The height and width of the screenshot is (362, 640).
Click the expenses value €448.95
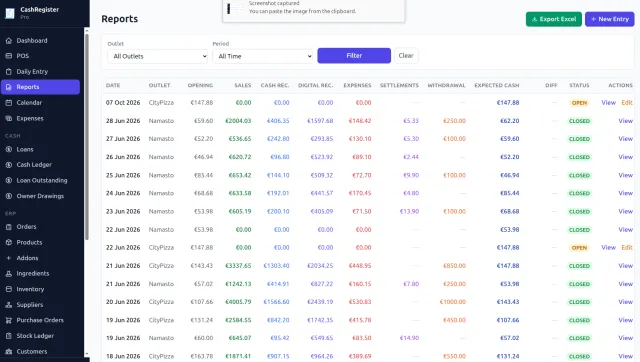tap(360, 266)
